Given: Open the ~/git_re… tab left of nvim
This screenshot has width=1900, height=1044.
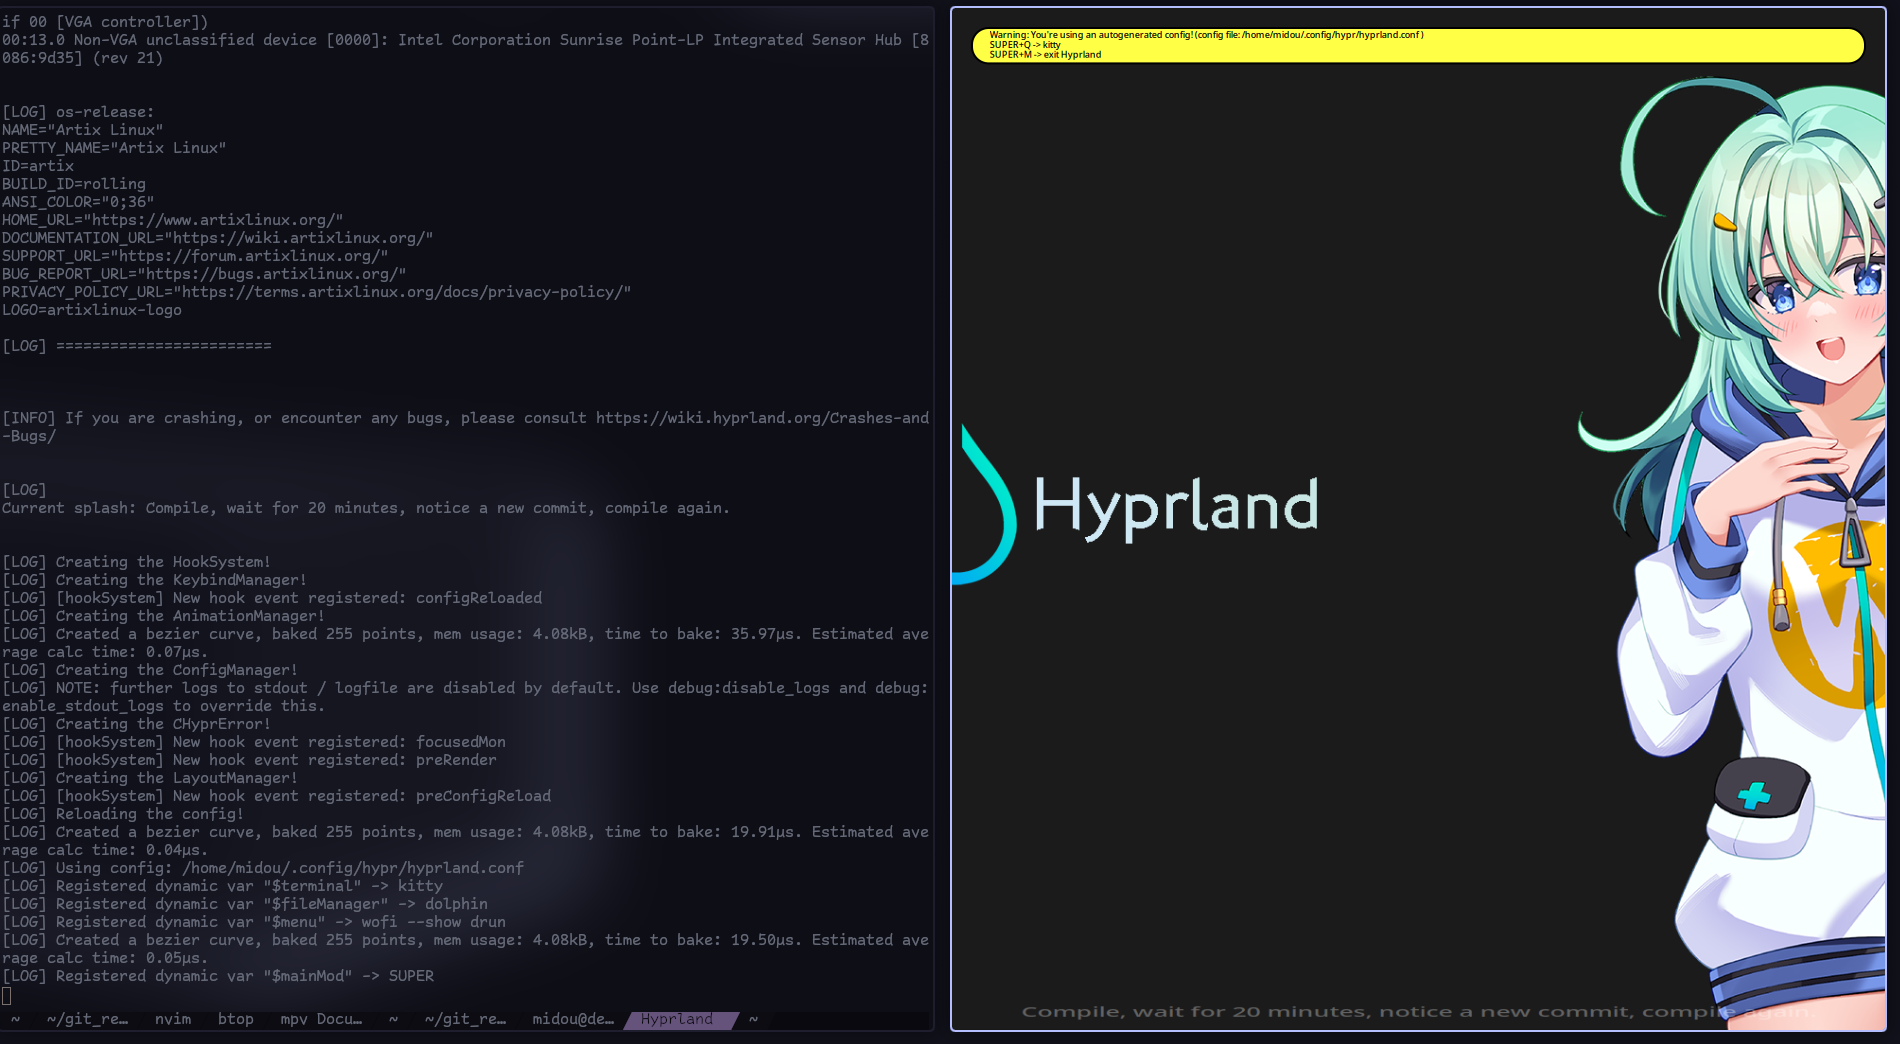Looking at the screenshot, I should click(x=87, y=1019).
